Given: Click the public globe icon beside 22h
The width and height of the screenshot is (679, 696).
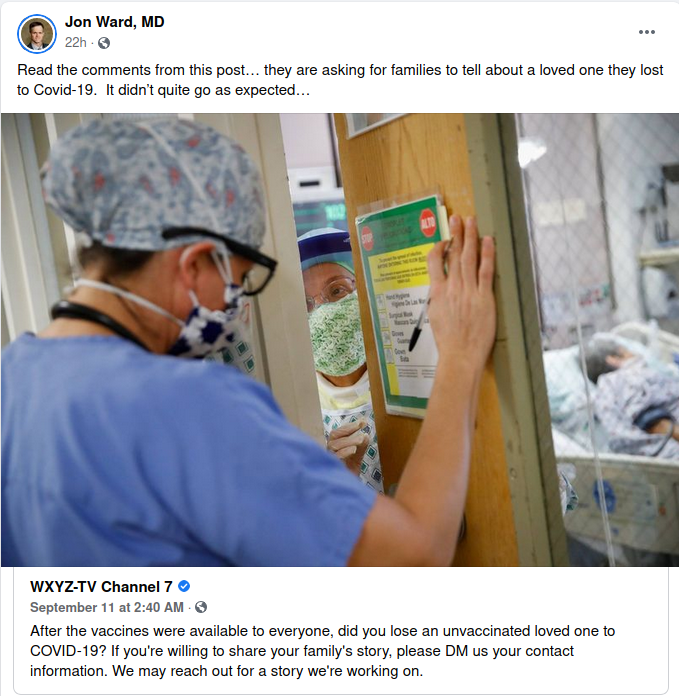Looking at the screenshot, I should coord(104,43).
